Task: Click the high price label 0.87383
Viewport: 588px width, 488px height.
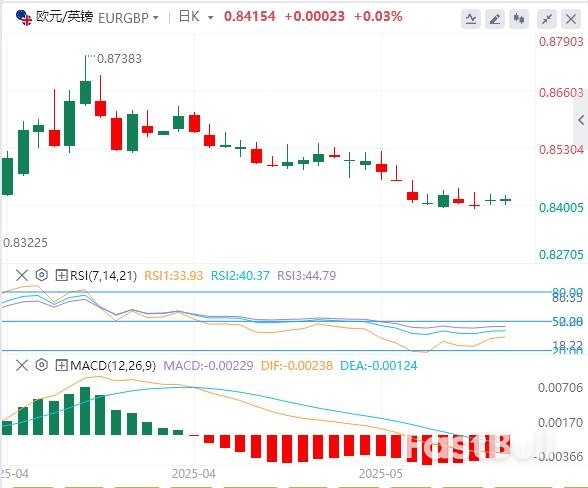Action: point(119,59)
